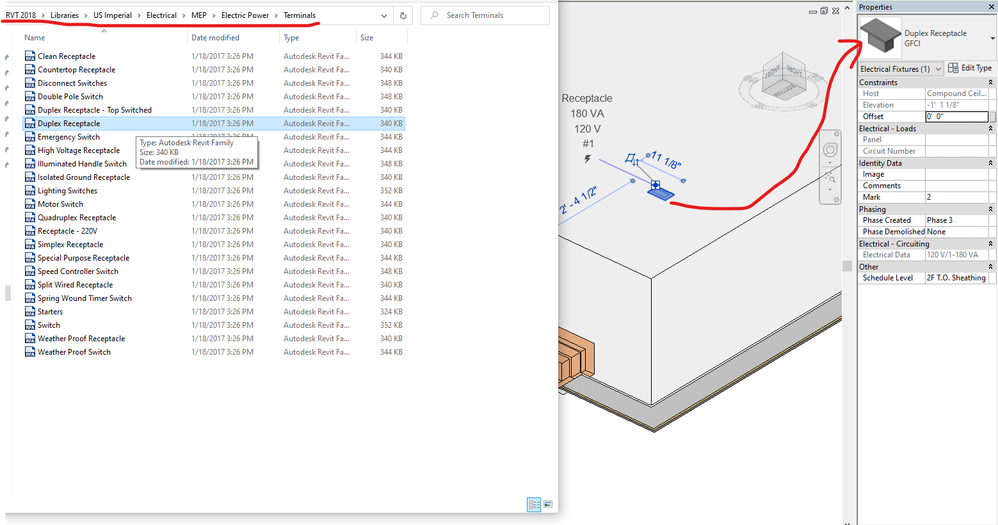
Task: Click the selected receptacle in the 3D view
Action: pos(661,193)
